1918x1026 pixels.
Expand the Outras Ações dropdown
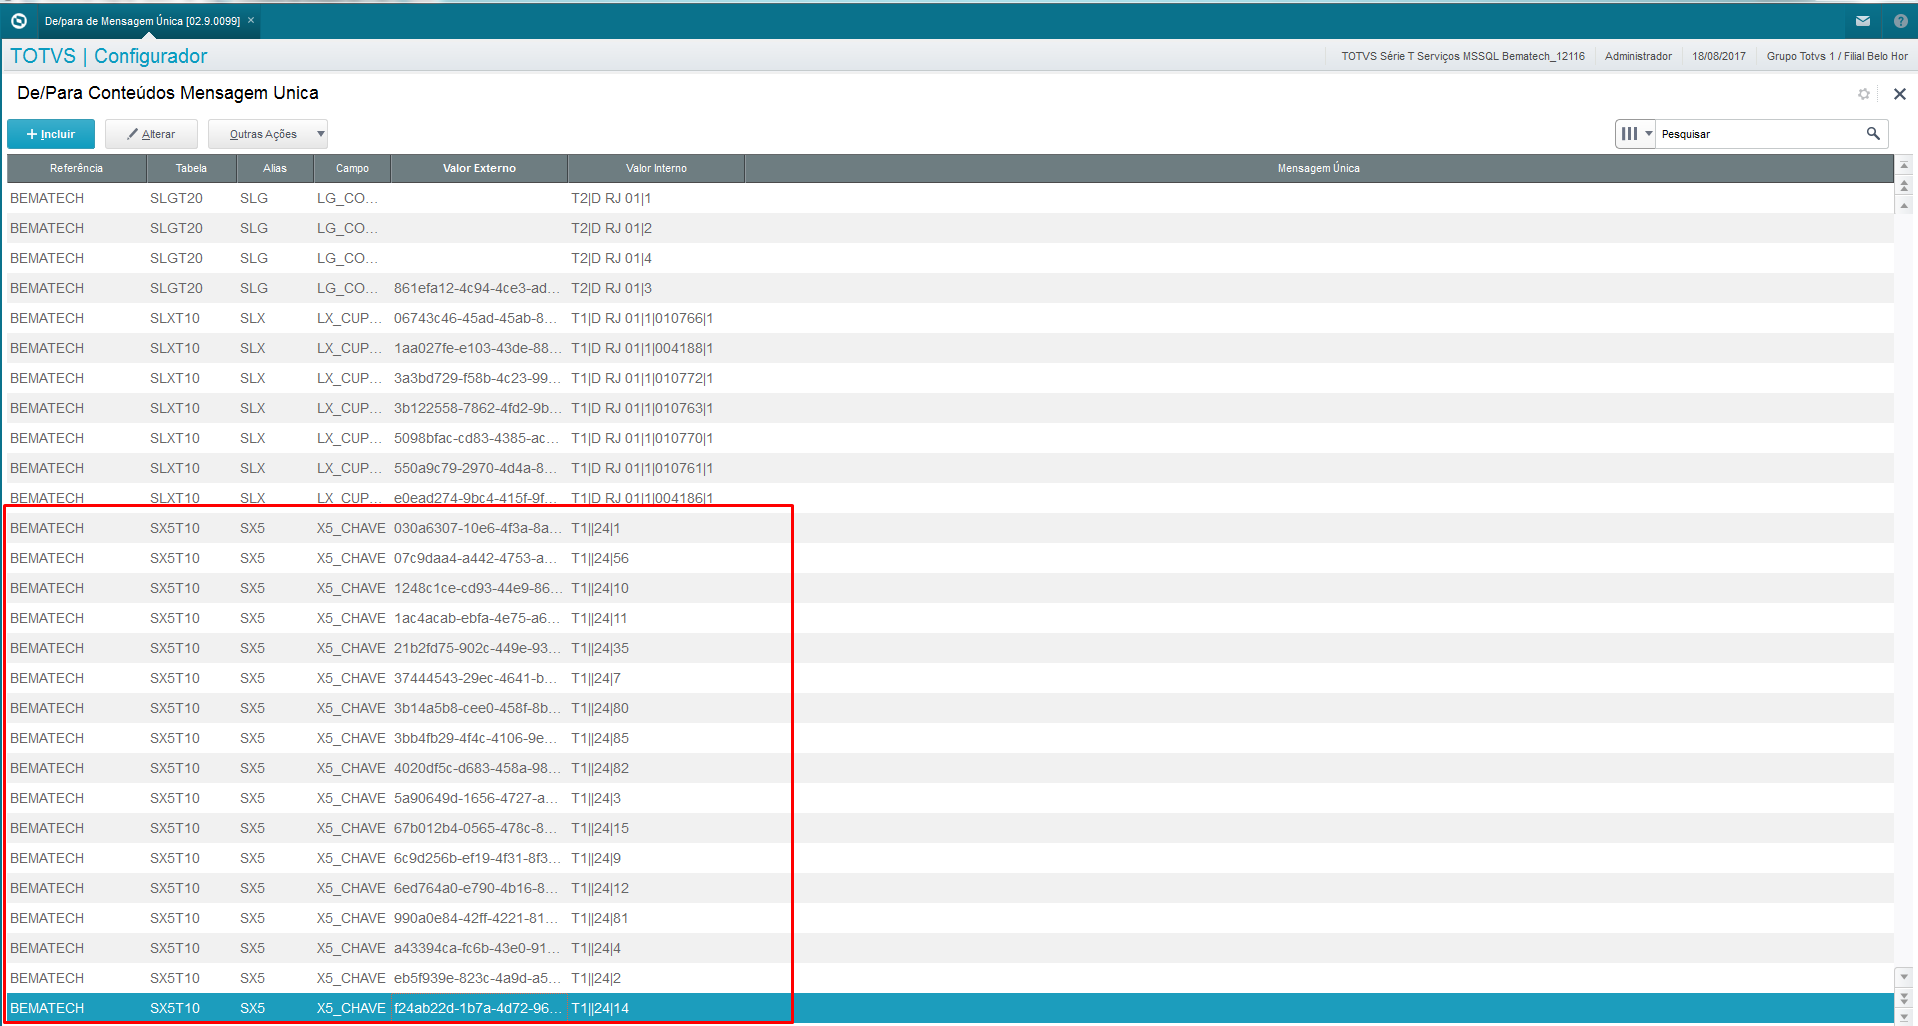(268, 134)
